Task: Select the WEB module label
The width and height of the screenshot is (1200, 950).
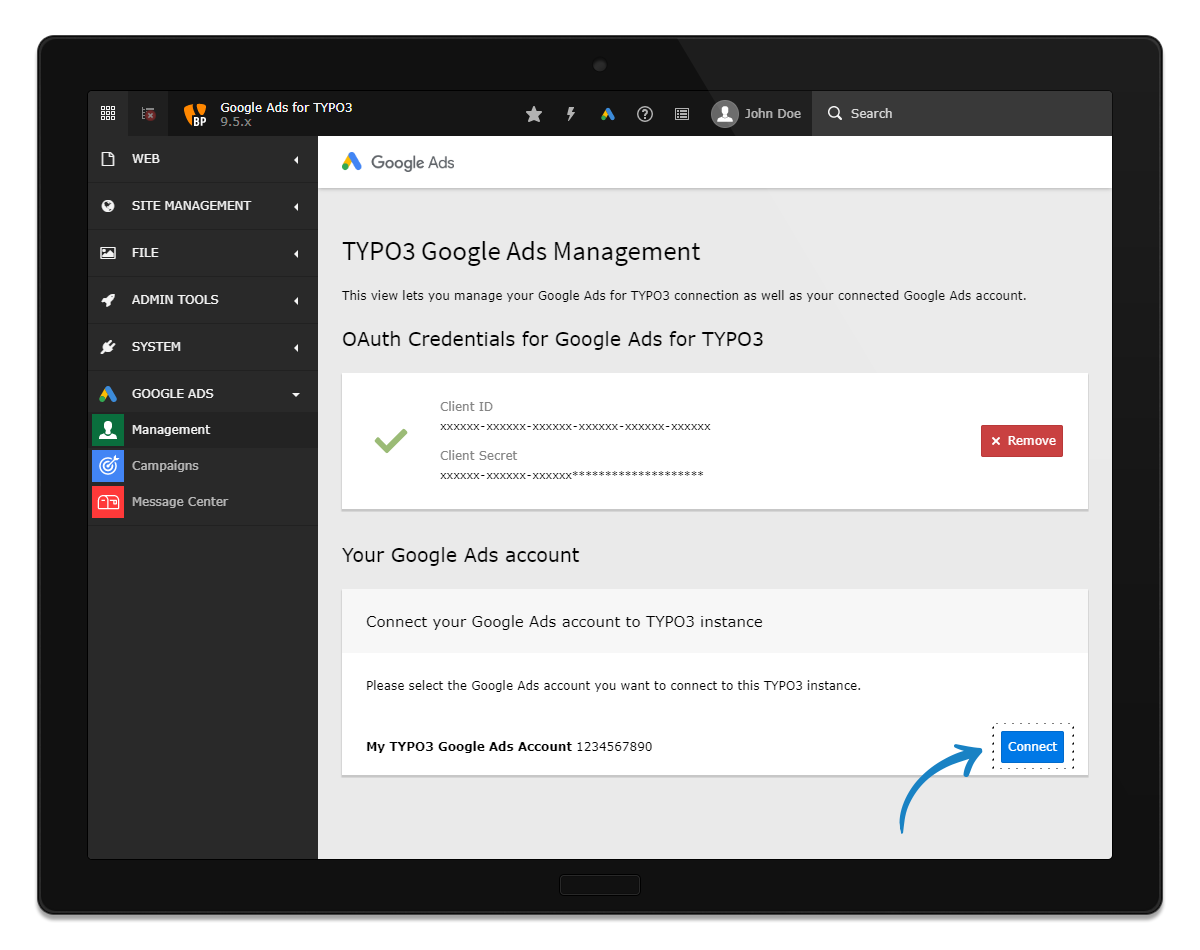Action: tap(146, 159)
